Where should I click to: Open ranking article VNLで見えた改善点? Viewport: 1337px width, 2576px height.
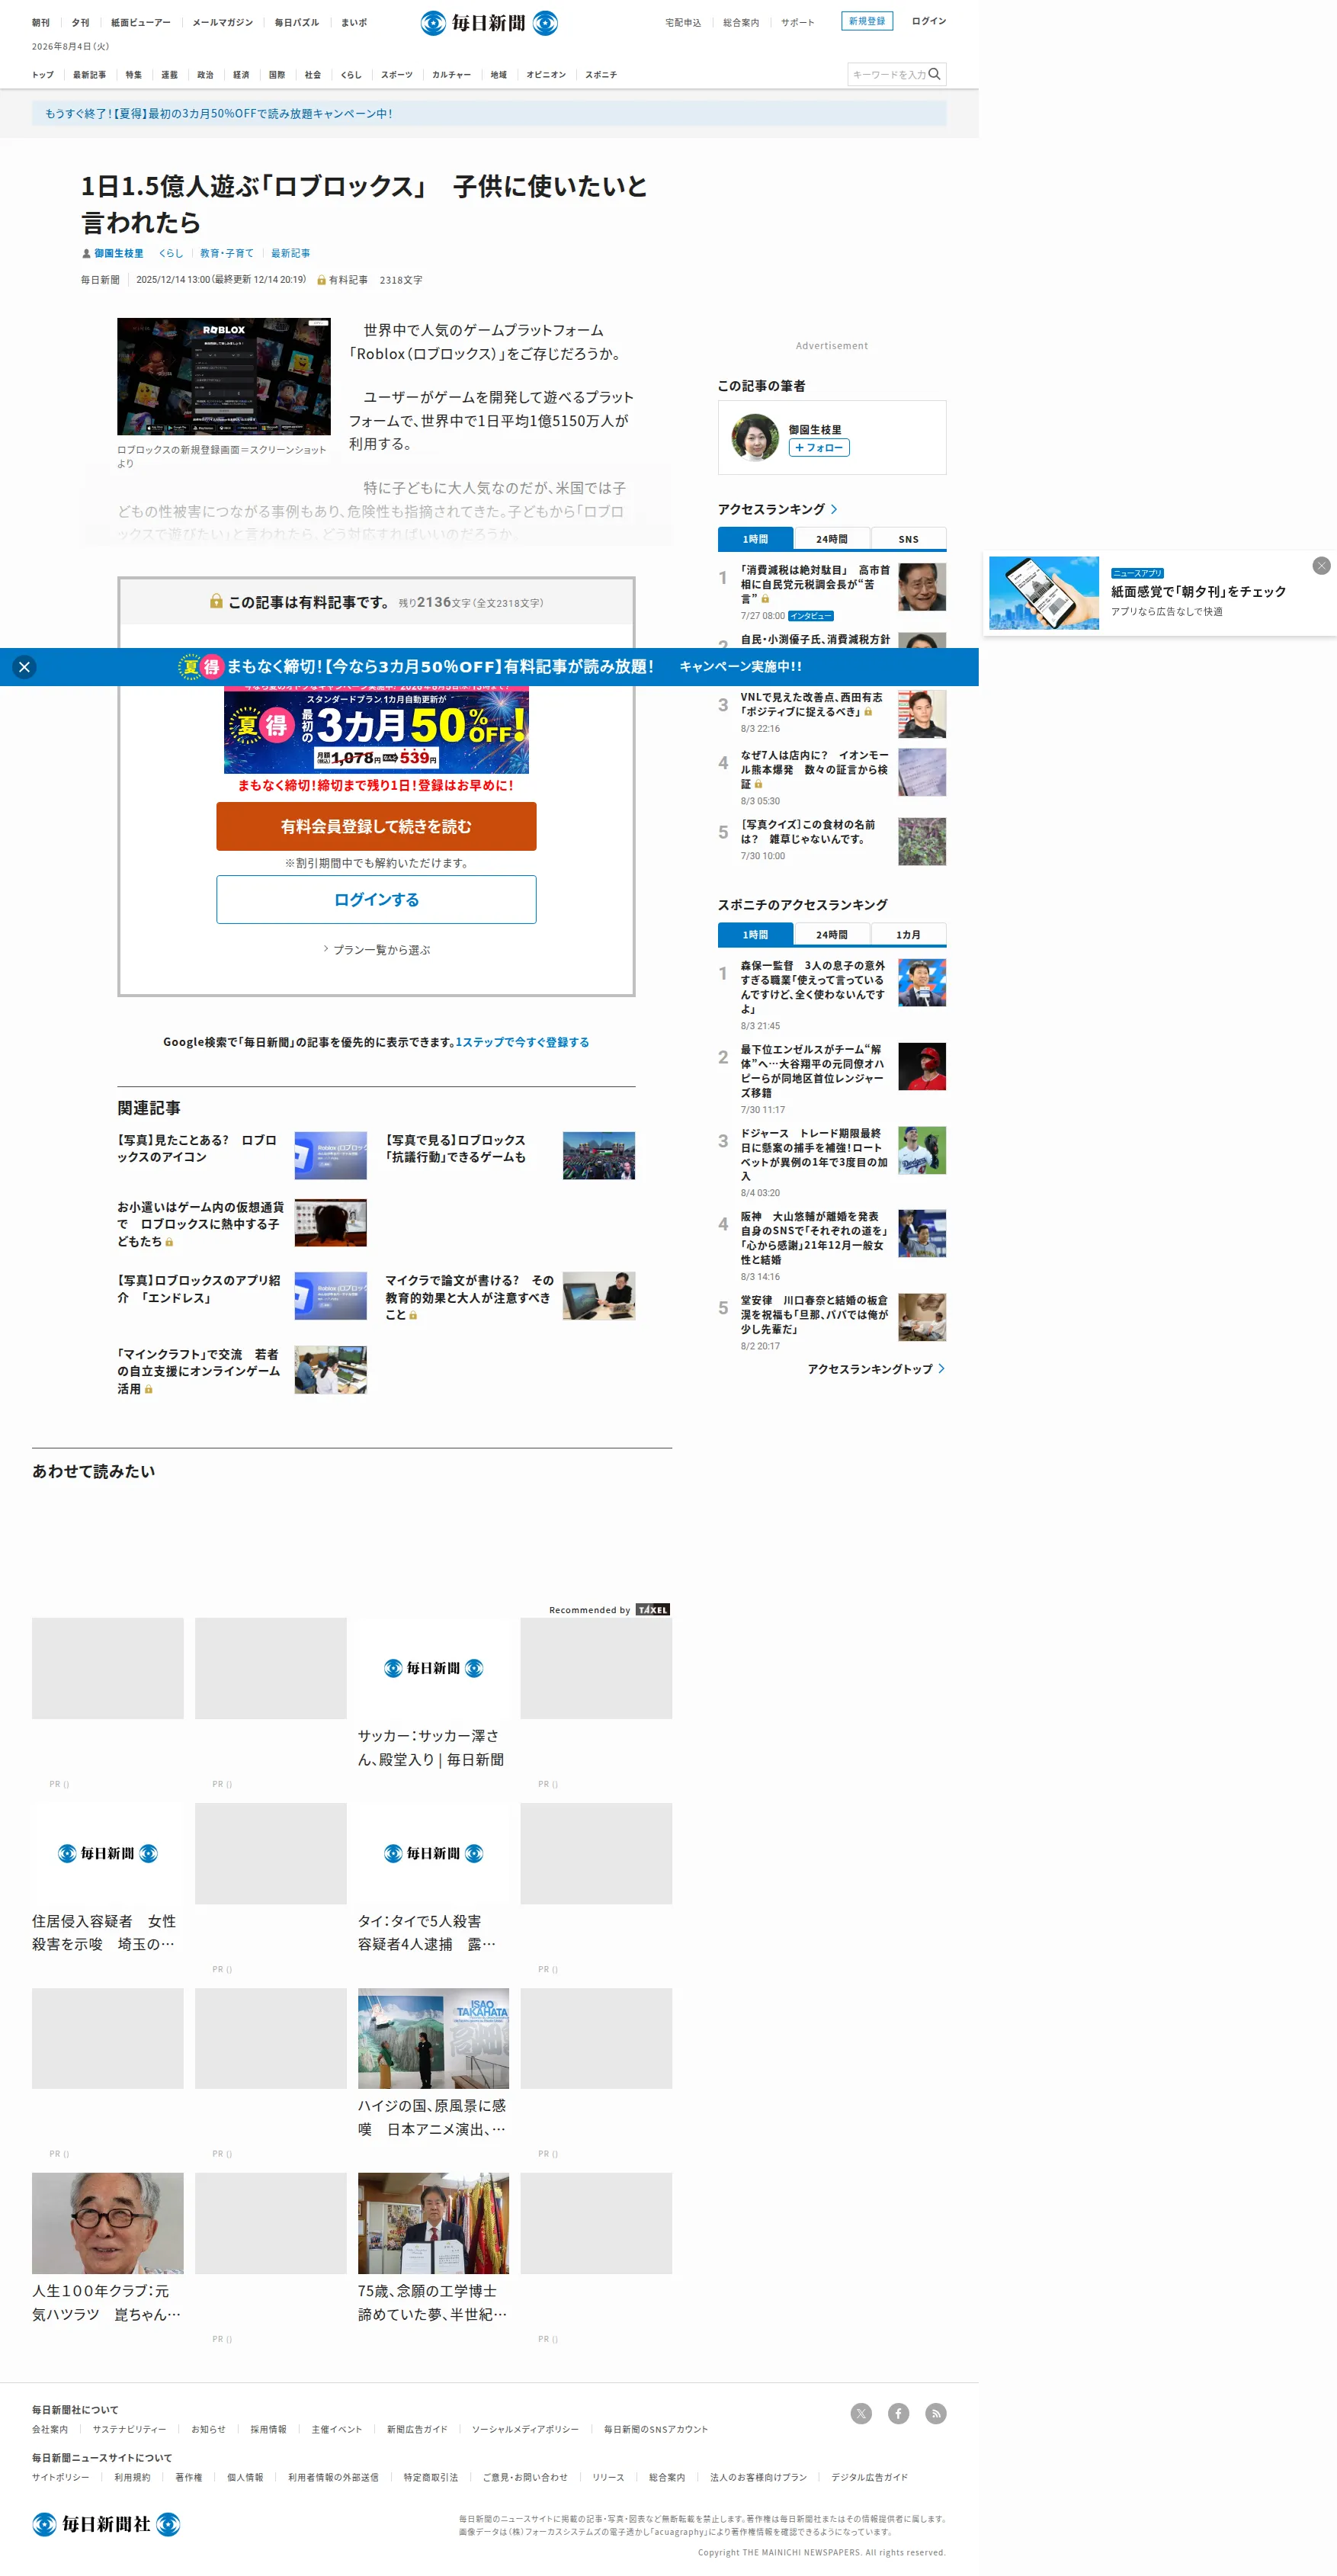pyautogui.click(x=812, y=704)
